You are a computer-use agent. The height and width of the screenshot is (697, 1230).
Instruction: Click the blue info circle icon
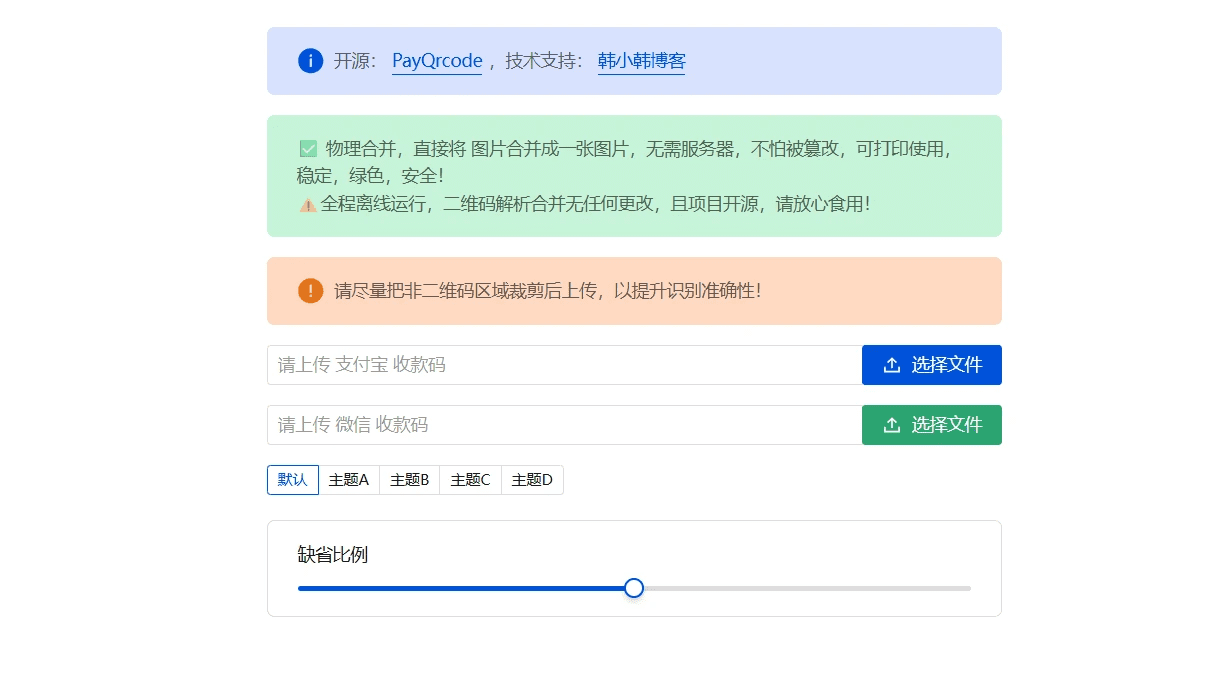310,61
